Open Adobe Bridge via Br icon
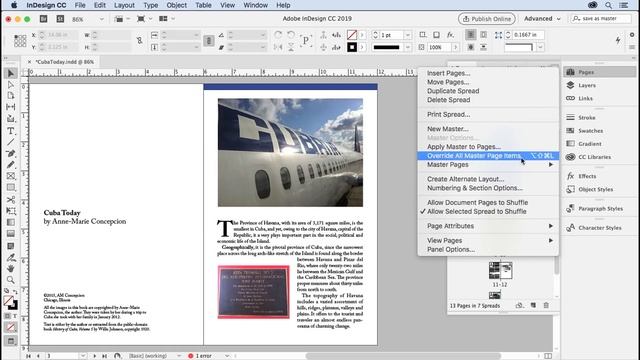The width and height of the screenshot is (640, 360). 43,19
